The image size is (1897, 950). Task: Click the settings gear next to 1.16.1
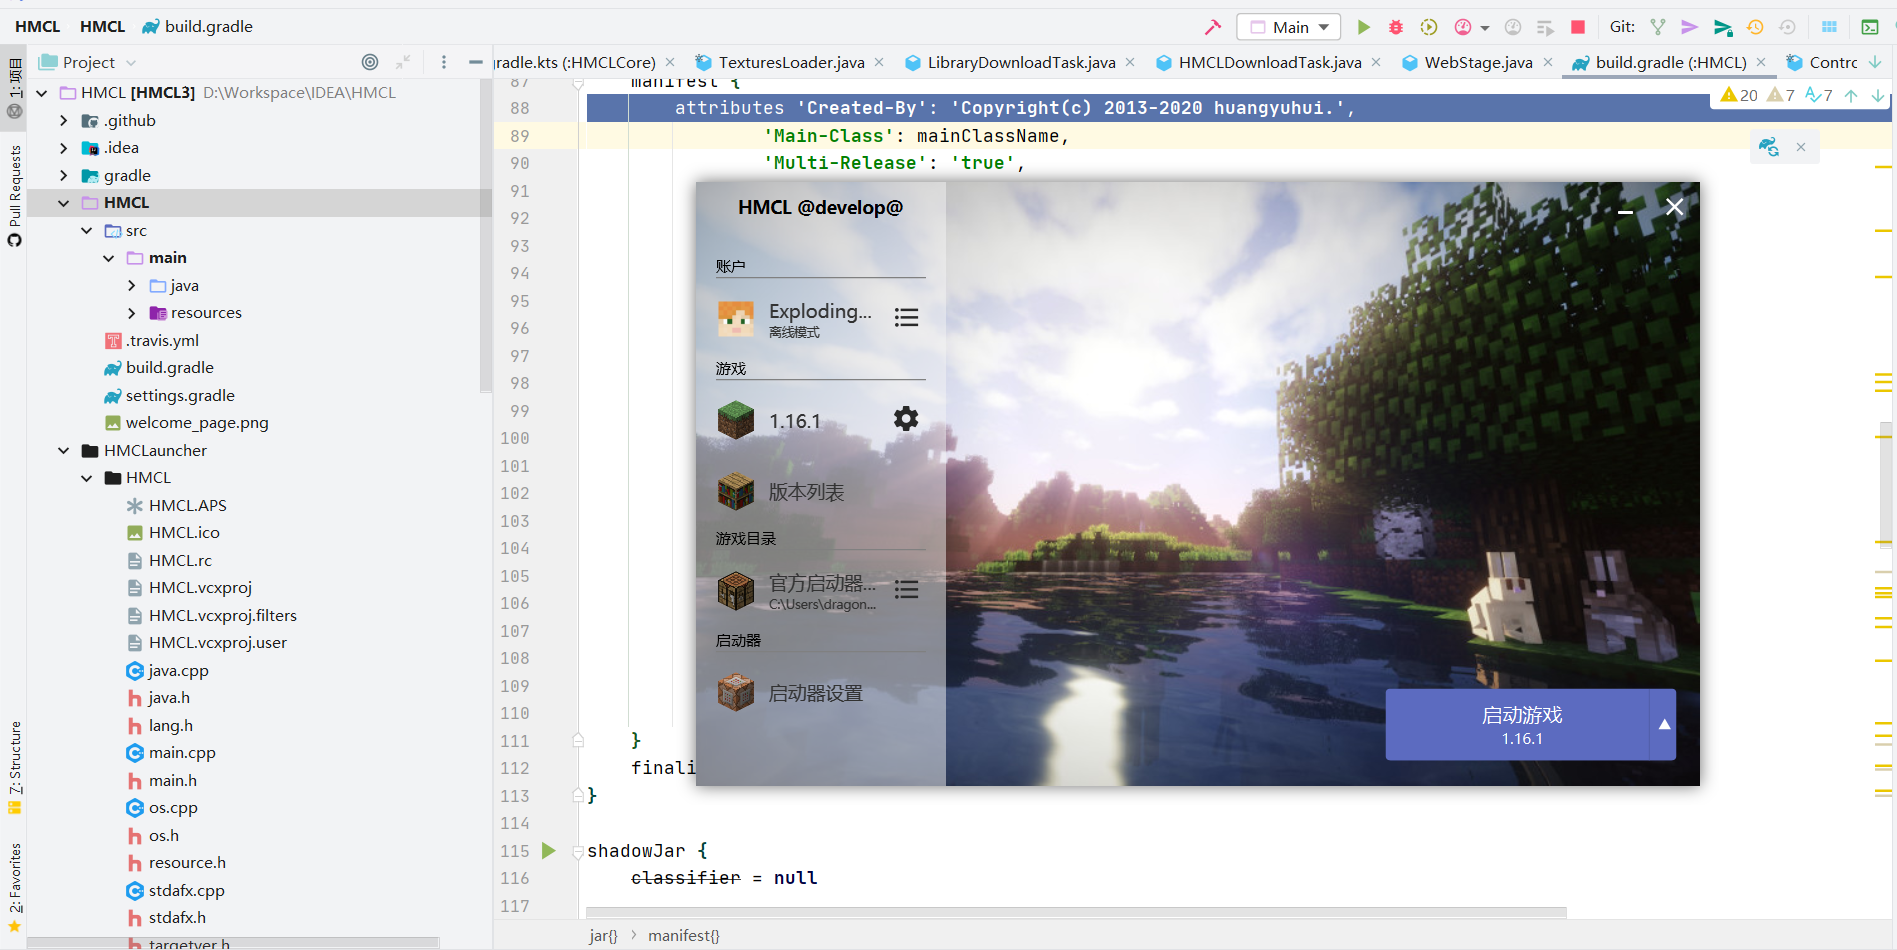pos(905,419)
